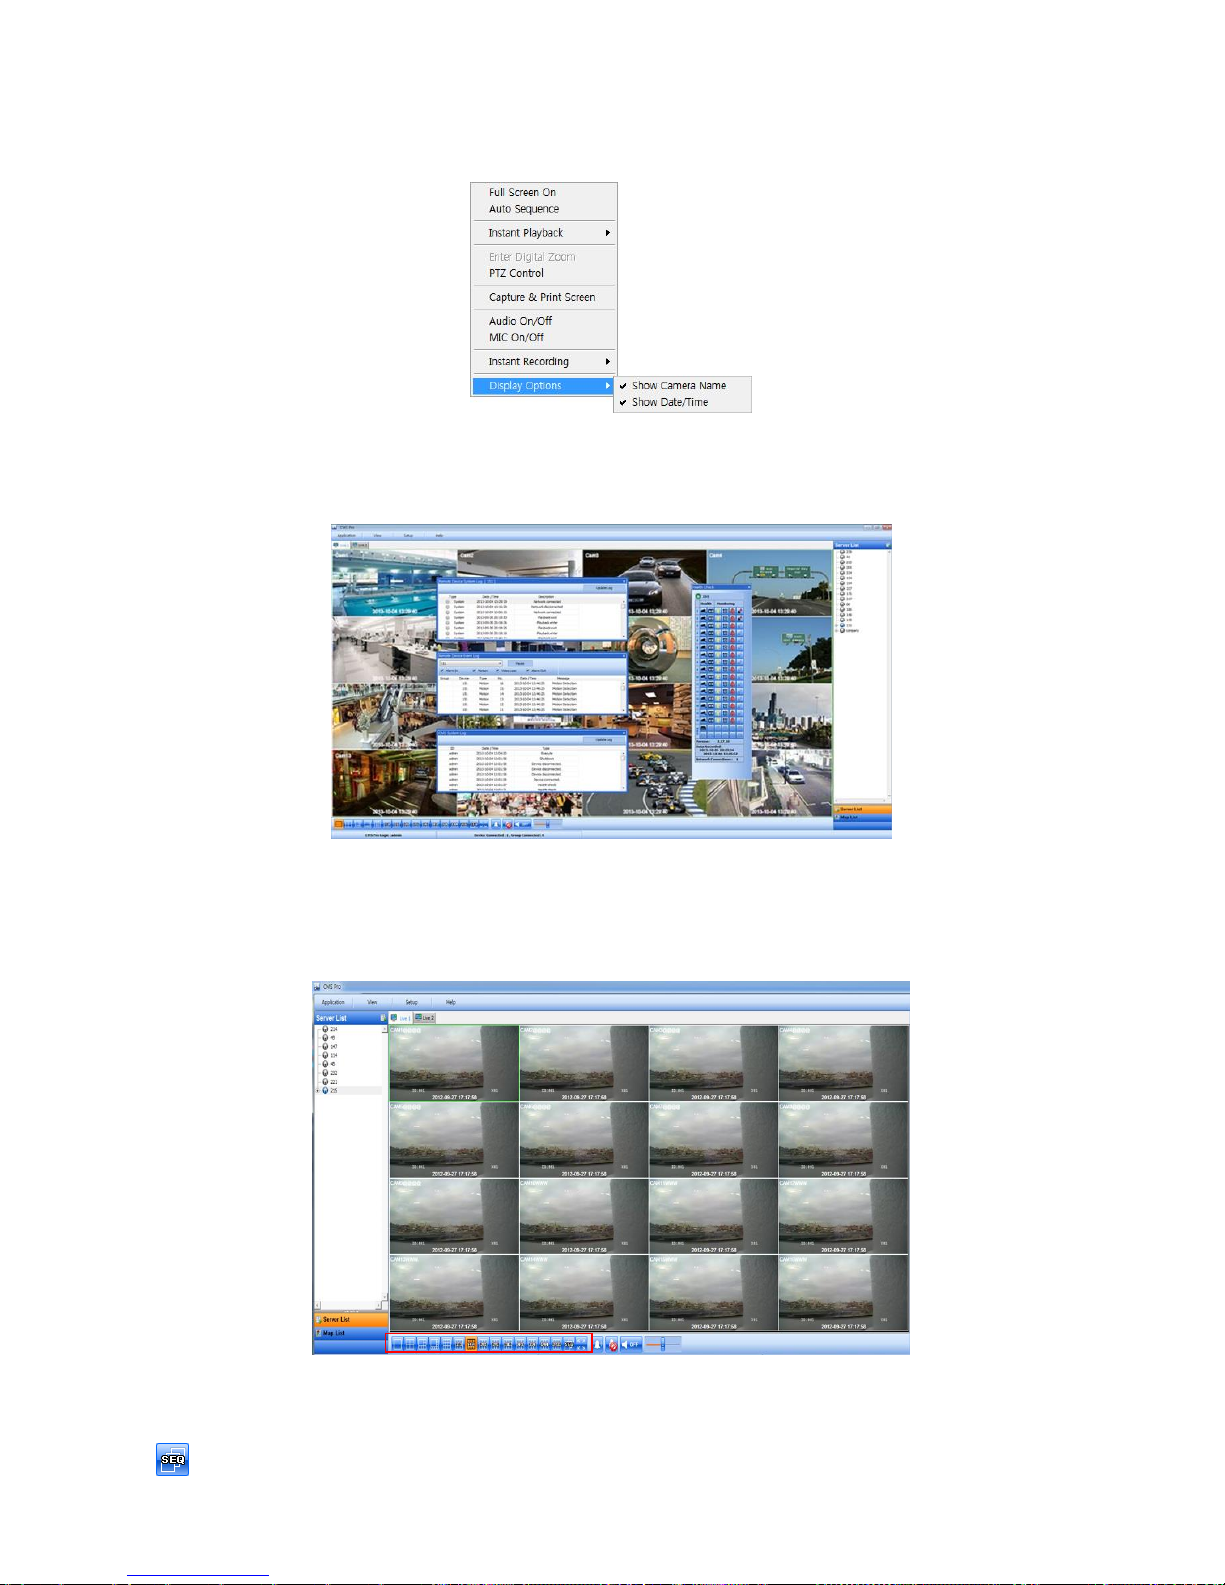The image size is (1225, 1585).
Task: Click Server List button below tree in 16-camera window
Action: tap(350, 1320)
